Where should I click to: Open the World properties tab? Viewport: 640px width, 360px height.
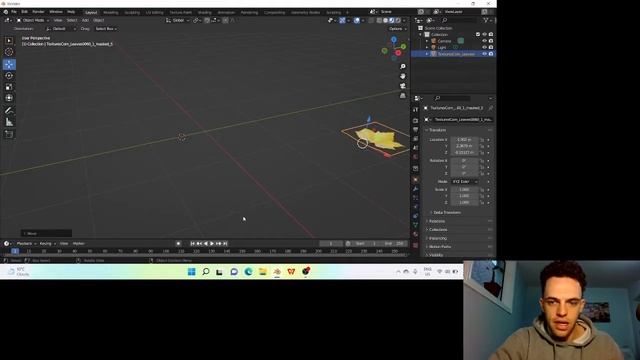416,157
